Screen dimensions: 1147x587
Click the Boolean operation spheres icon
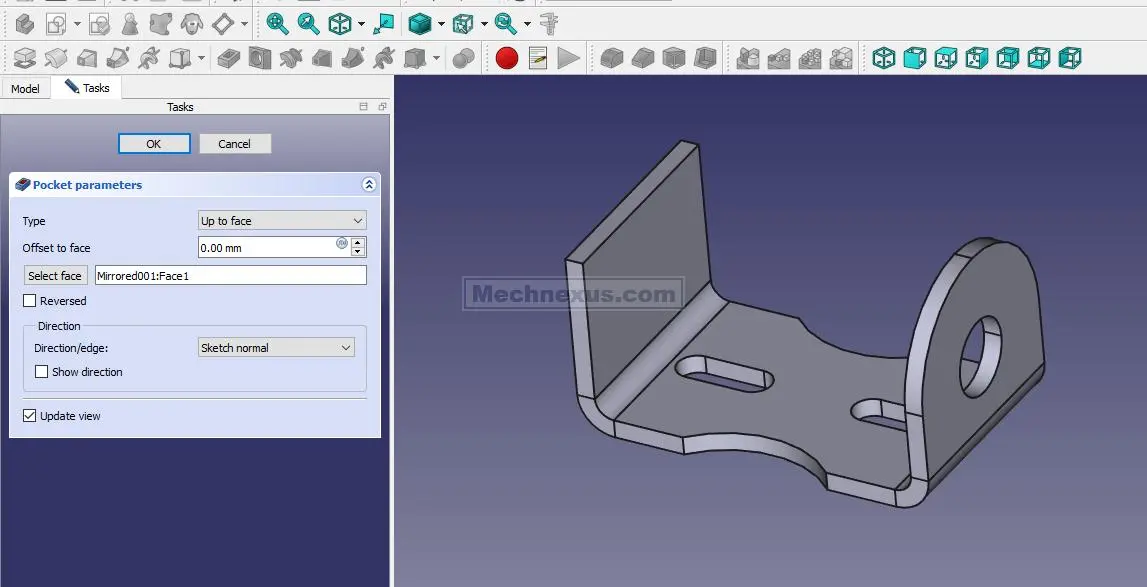tap(463, 58)
